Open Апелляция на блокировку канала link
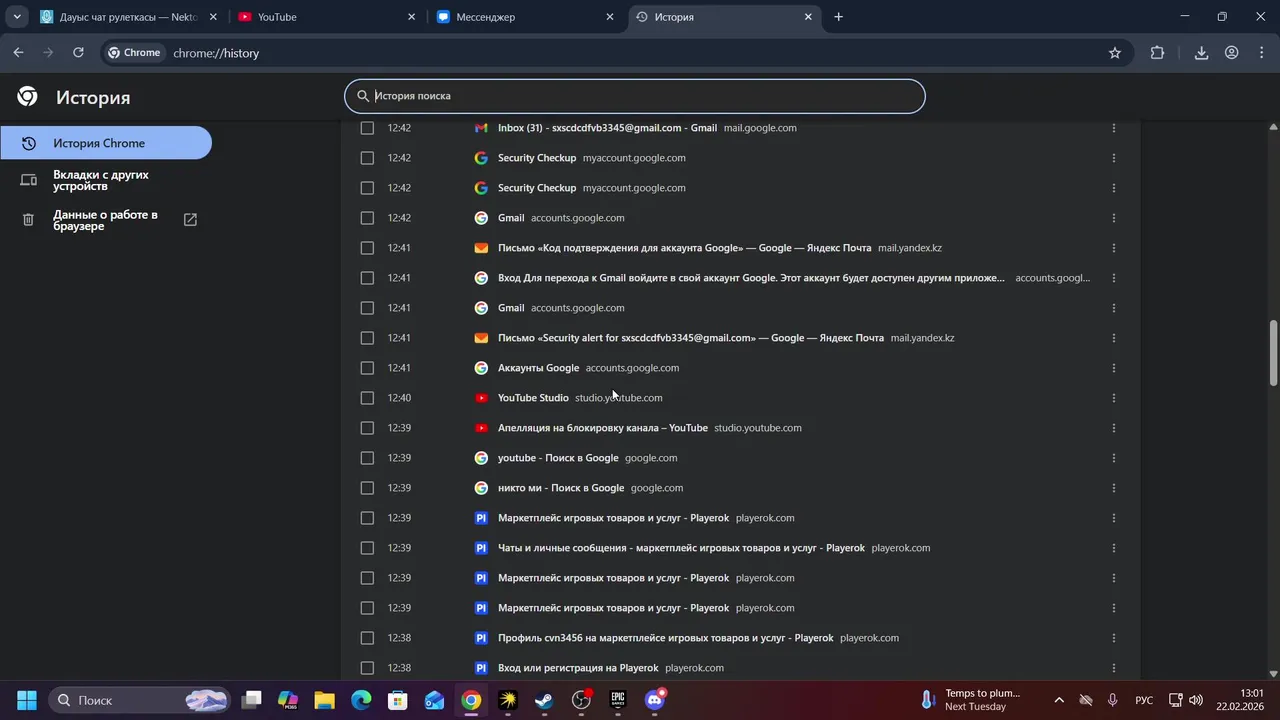The width and height of the screenshot is (1280, 720). coord(603,428)
